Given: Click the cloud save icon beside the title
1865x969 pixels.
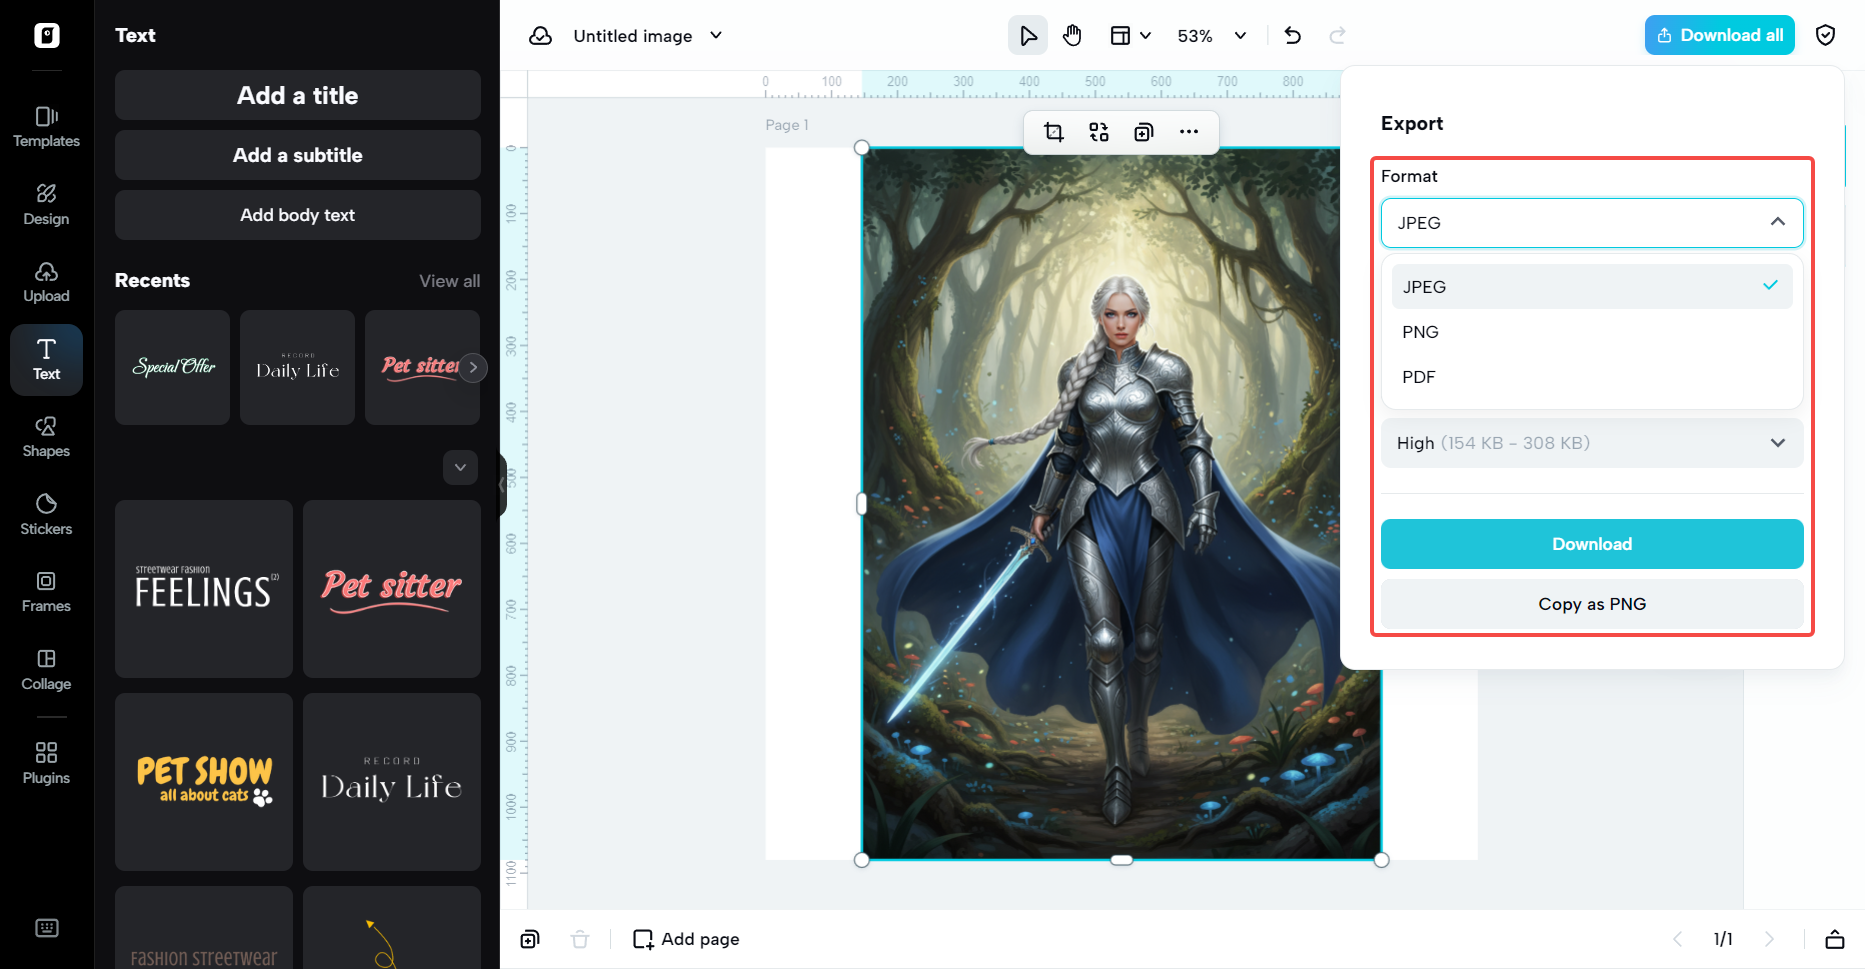Looking at the screenshot, I should pos(540,35).
